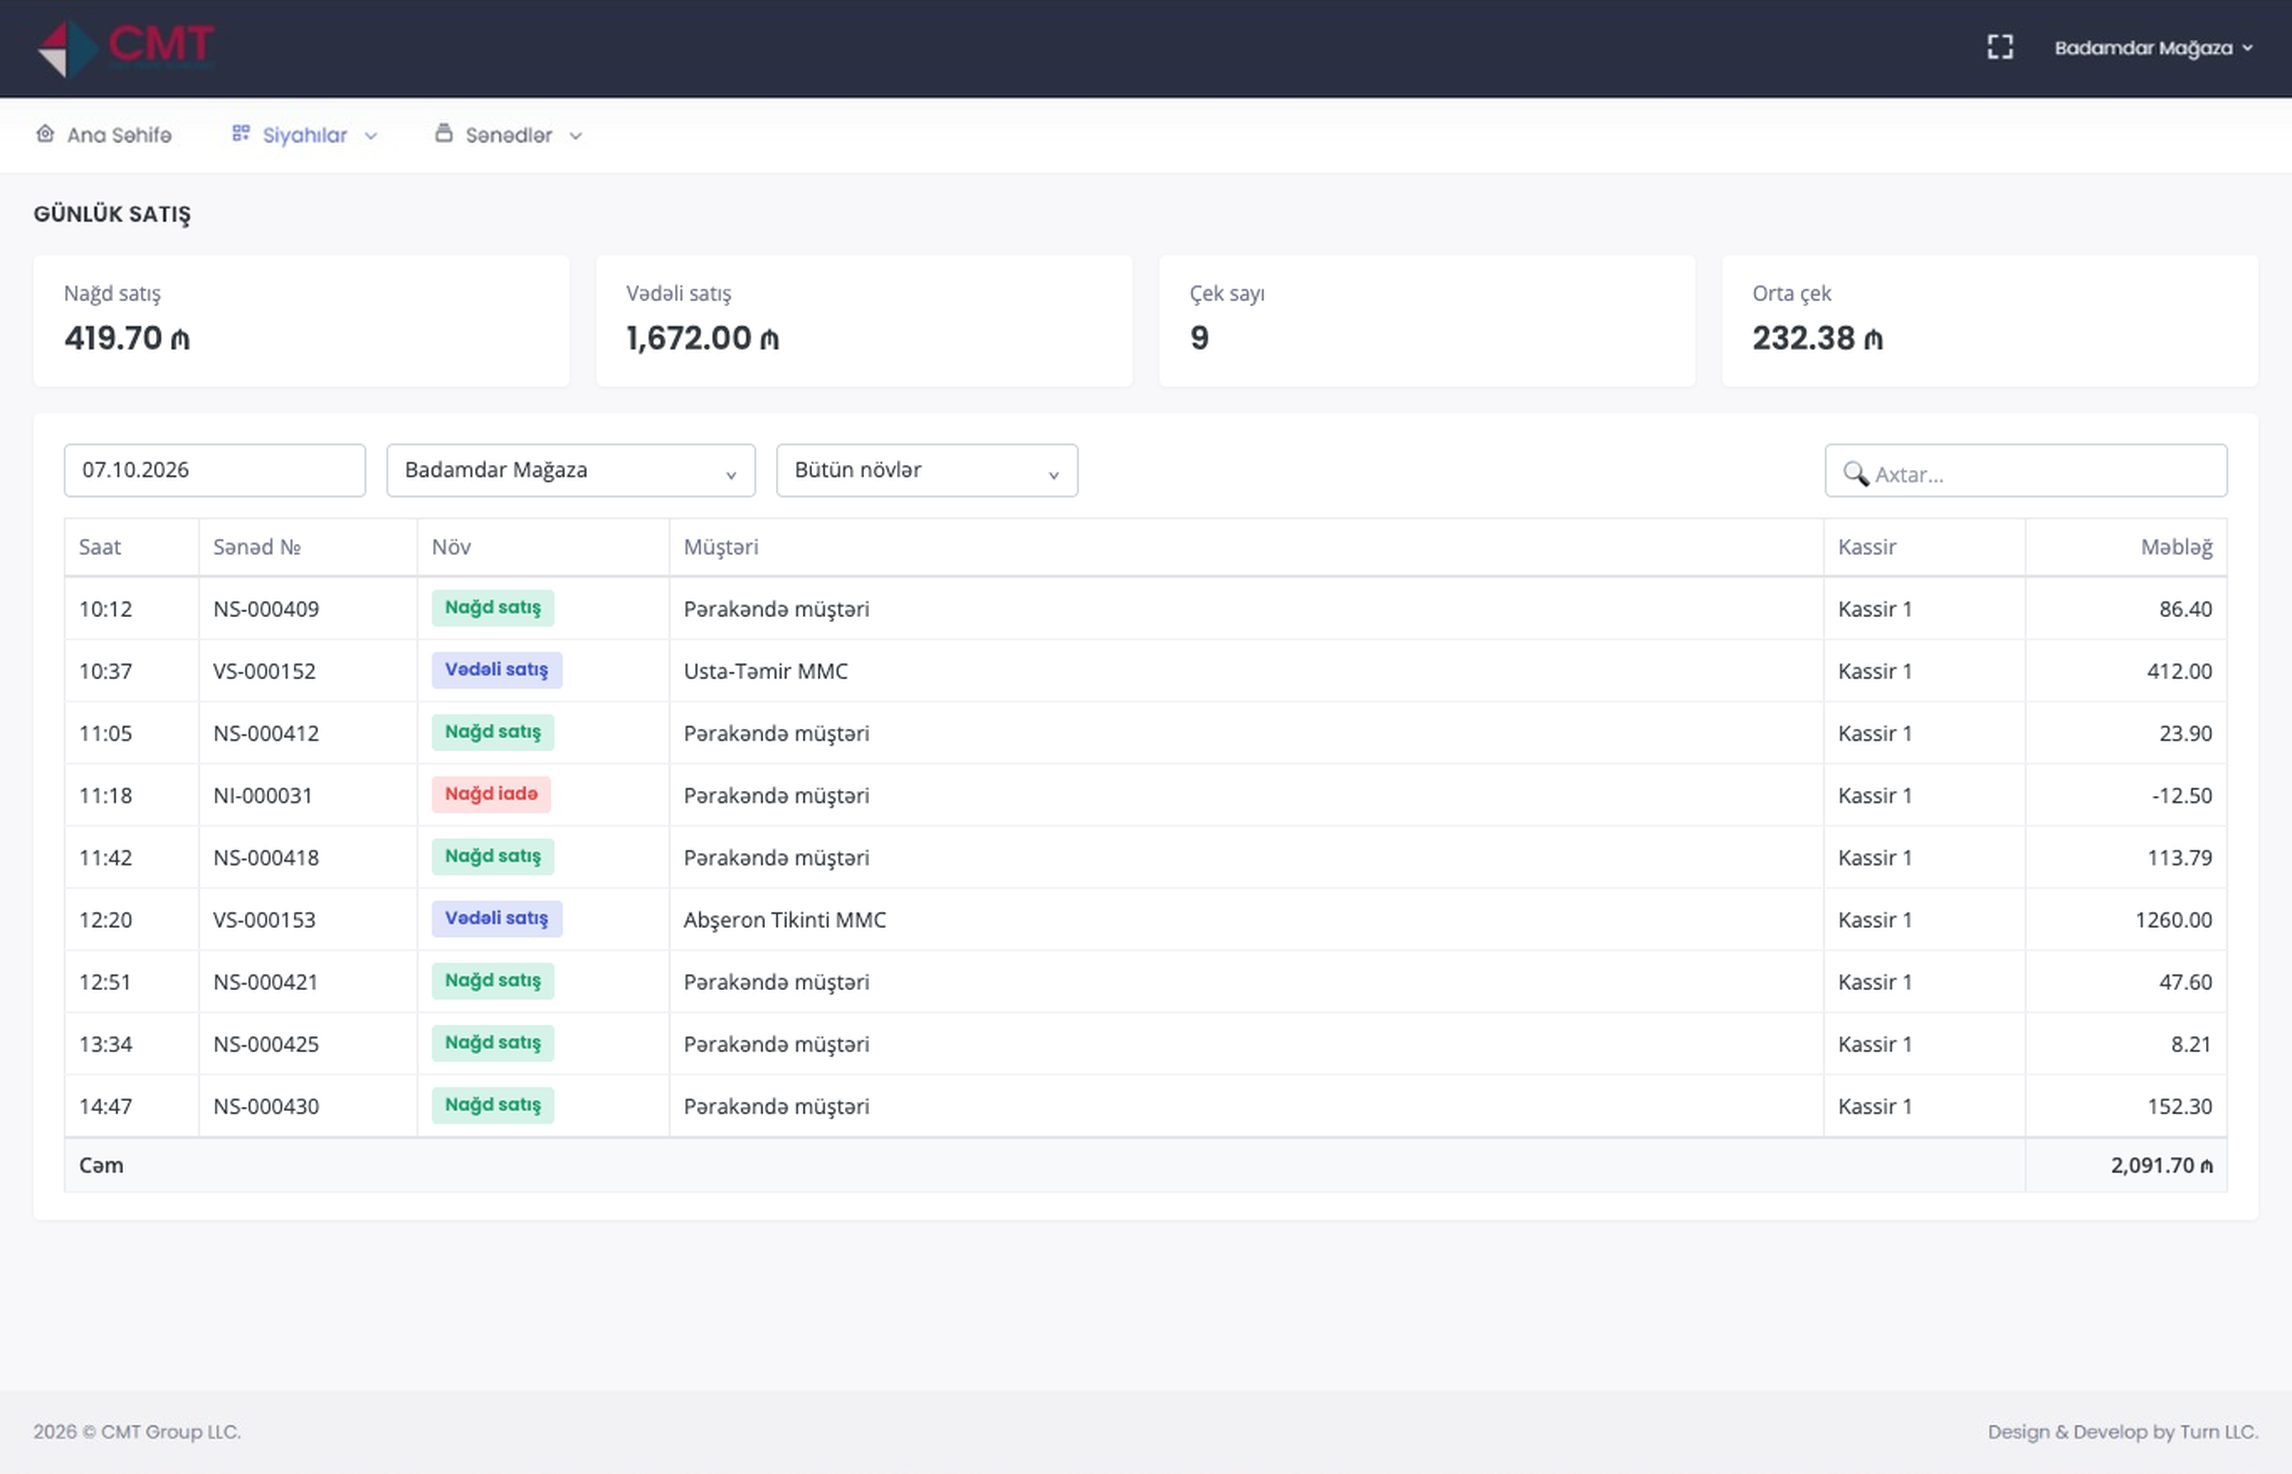Click the home icon beside Ana Səhifə
The width and height of the screenshot is (2292, 1474).
point(45,133)
